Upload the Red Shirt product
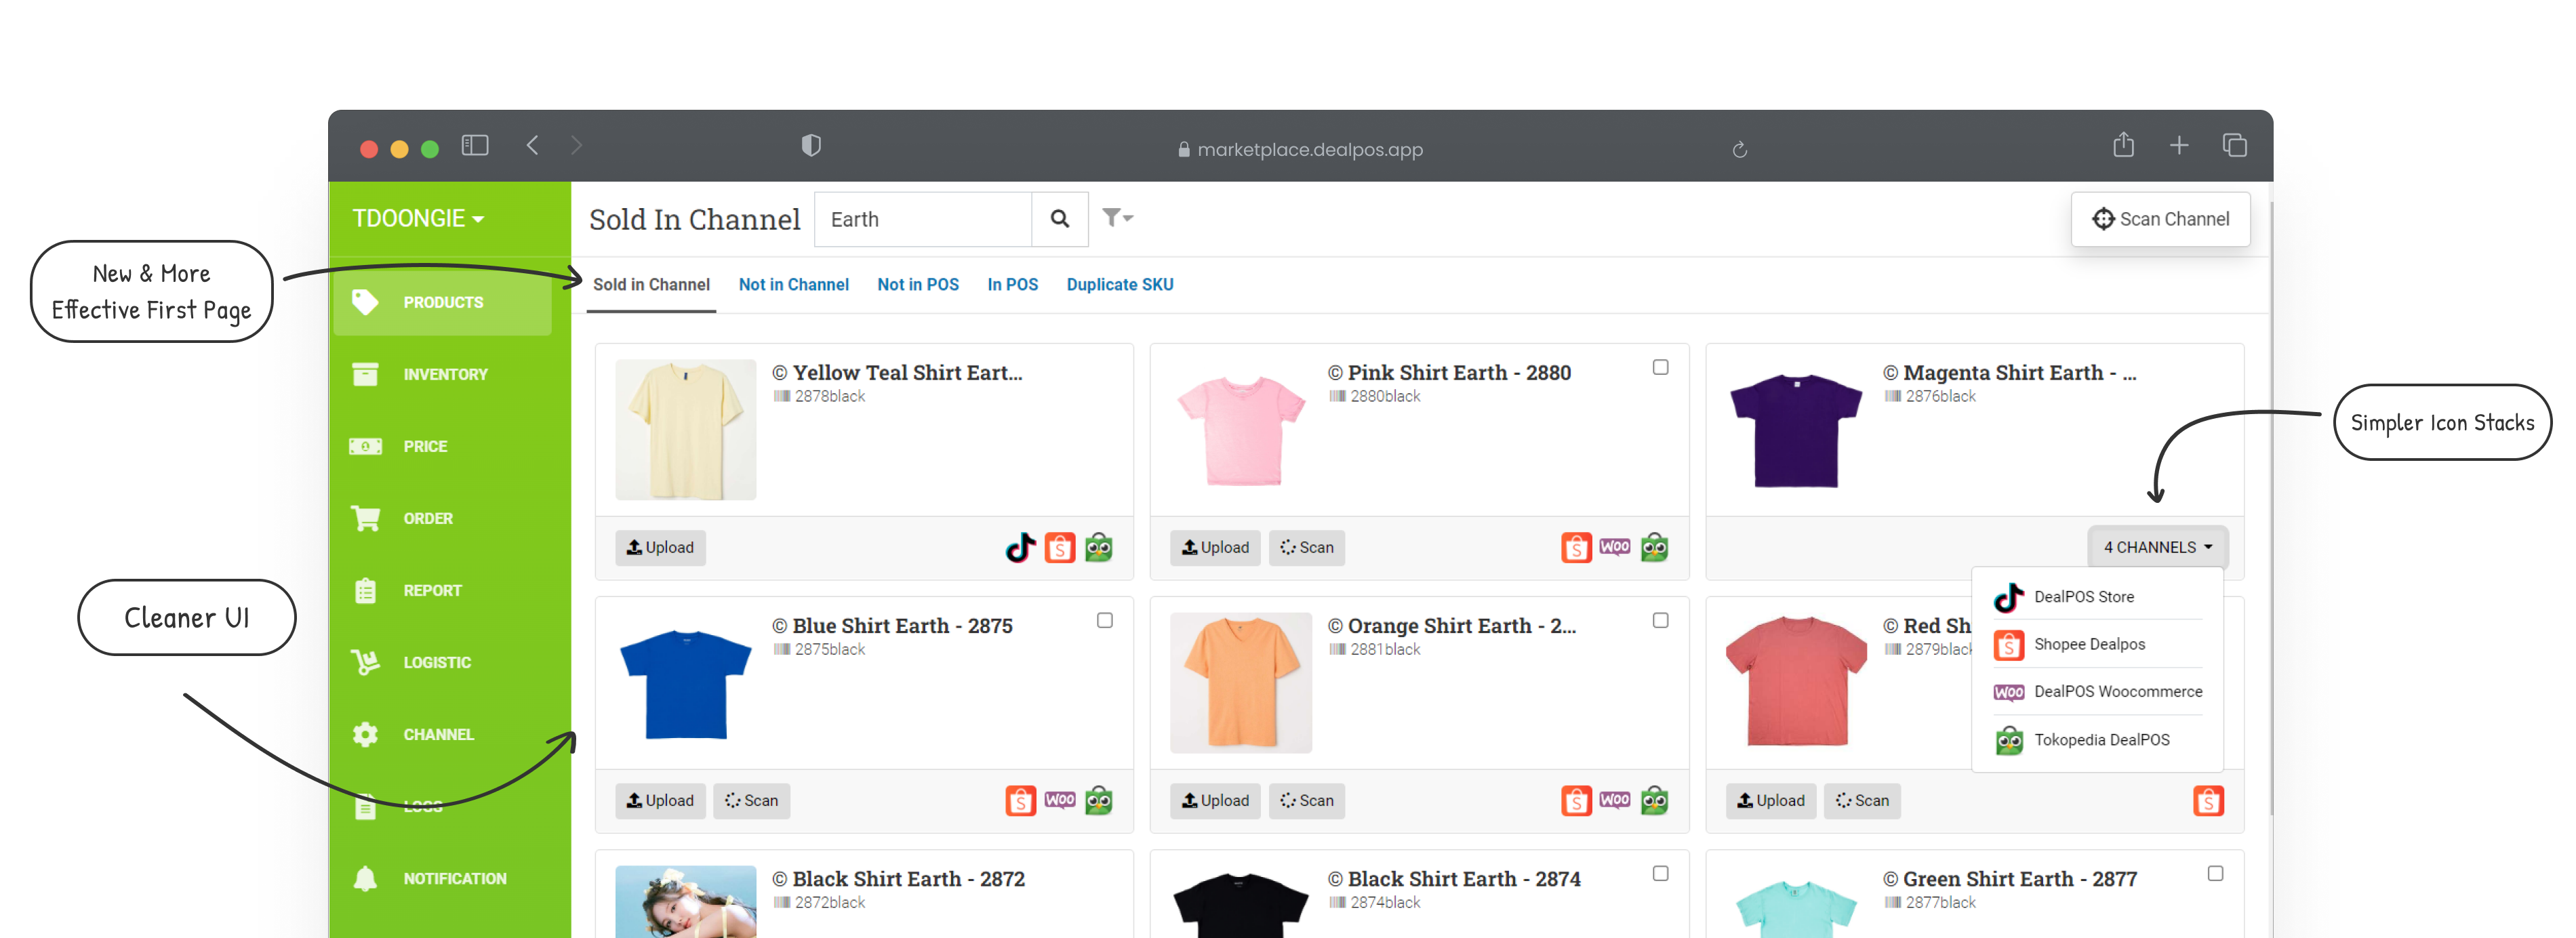Image resolution: width=2576 pixels, height=938 pixels. [x=1770, y=800]
